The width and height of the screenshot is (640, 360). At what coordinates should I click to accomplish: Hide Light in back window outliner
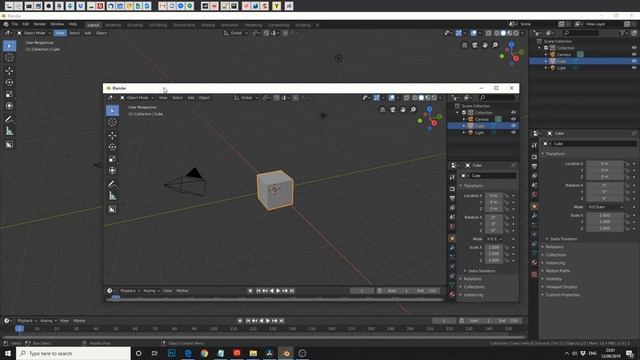634,68
